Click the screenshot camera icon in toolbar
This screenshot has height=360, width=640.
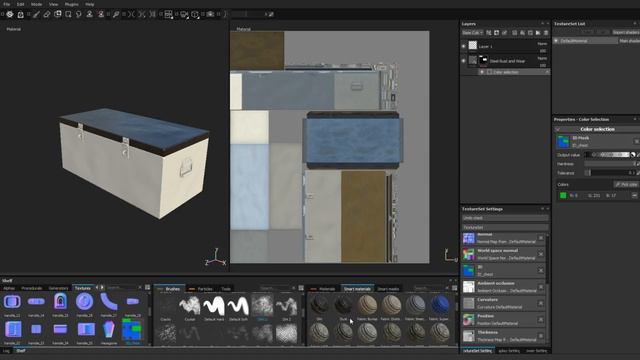210,14
